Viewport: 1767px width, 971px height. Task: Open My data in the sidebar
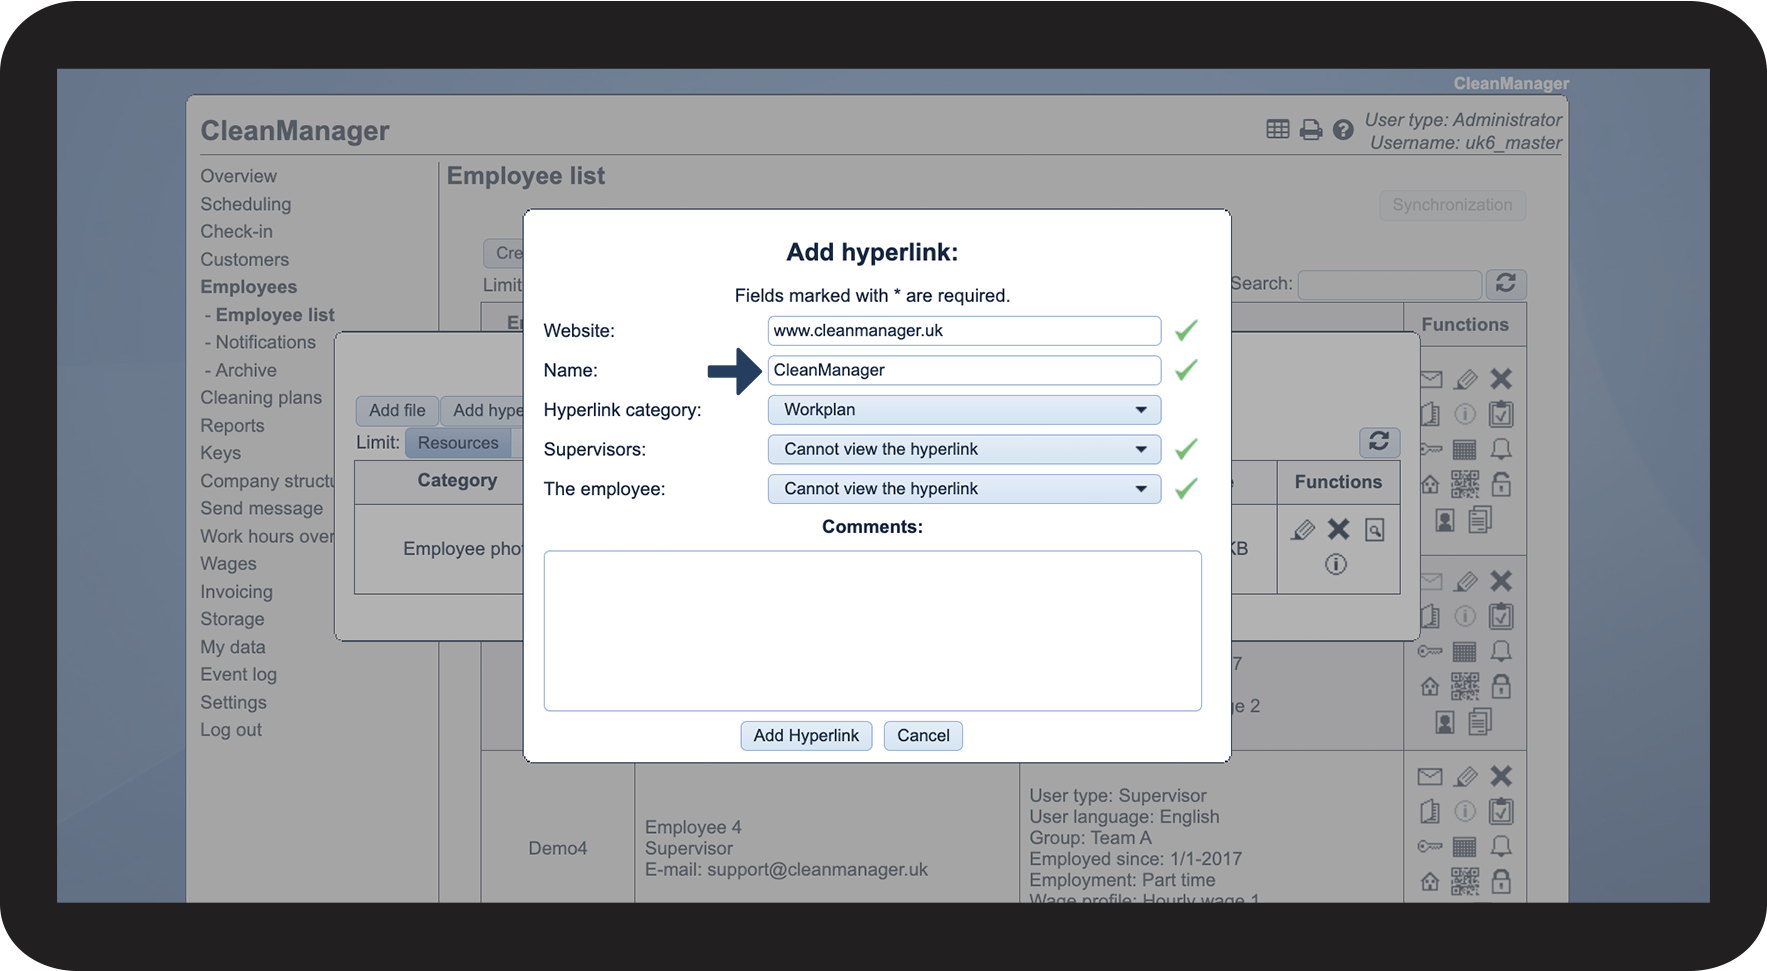(x=233, y=647)
